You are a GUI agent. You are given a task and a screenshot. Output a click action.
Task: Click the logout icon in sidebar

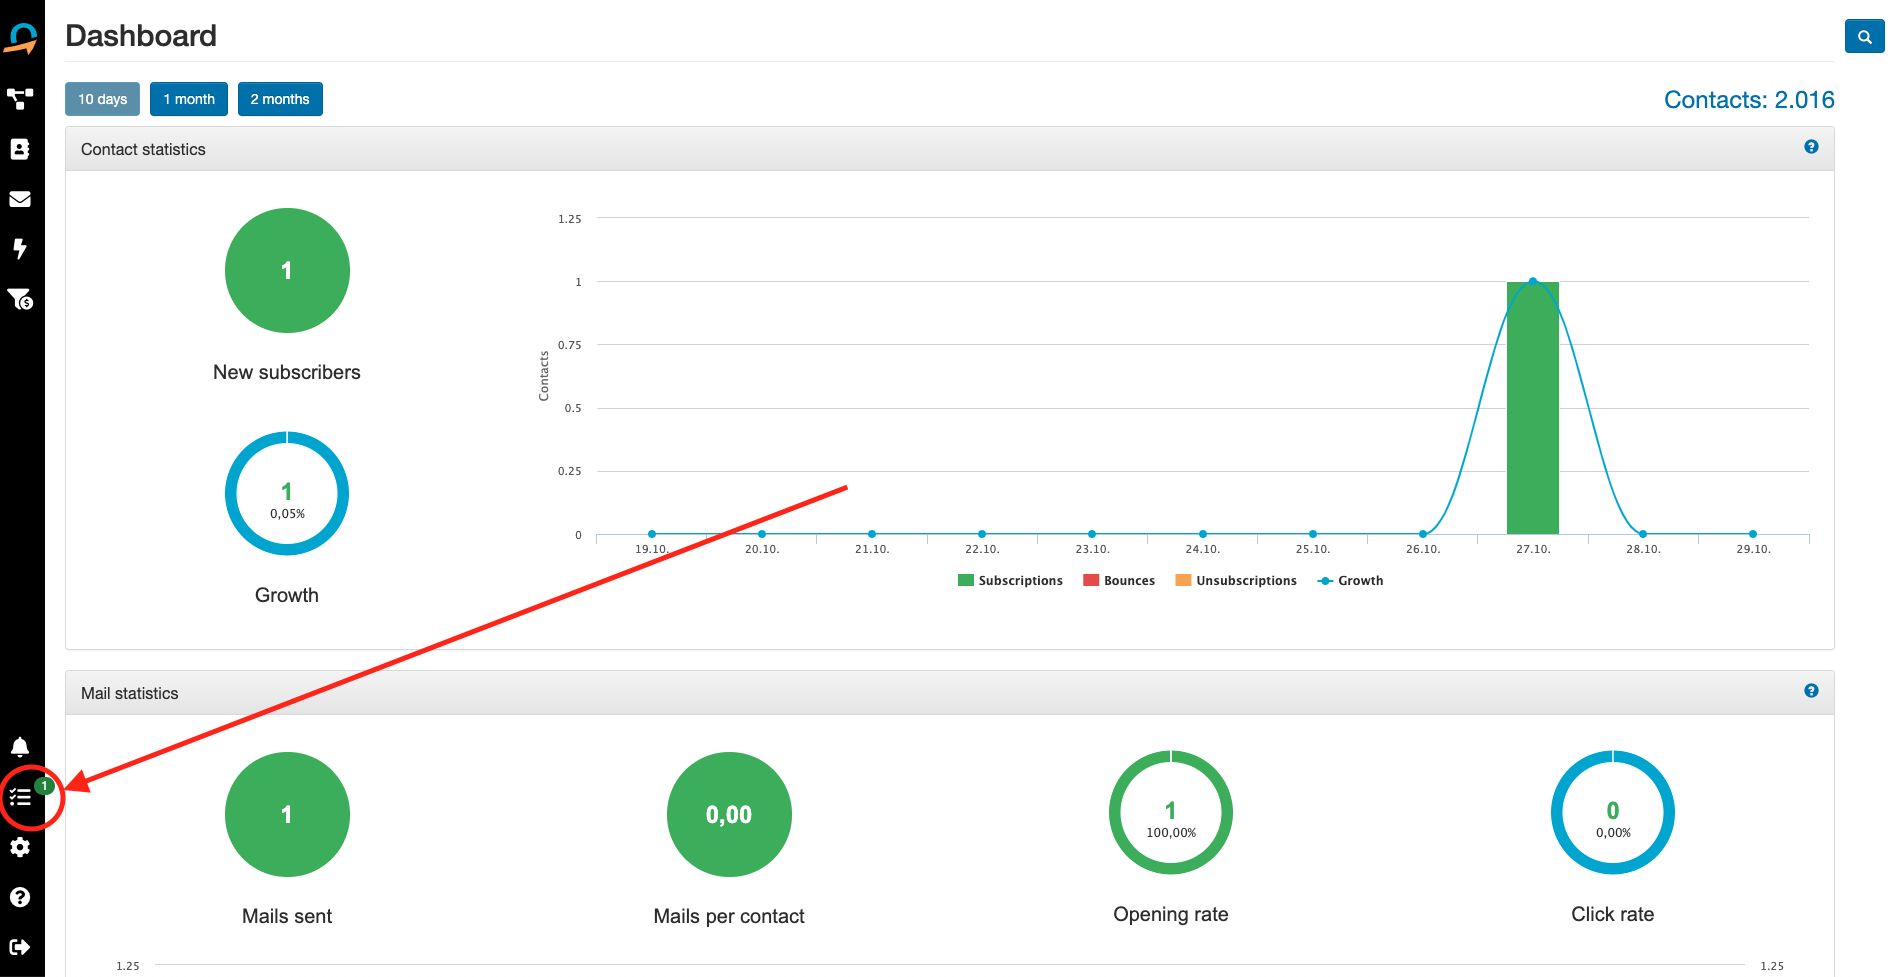[x=20, y=947]
